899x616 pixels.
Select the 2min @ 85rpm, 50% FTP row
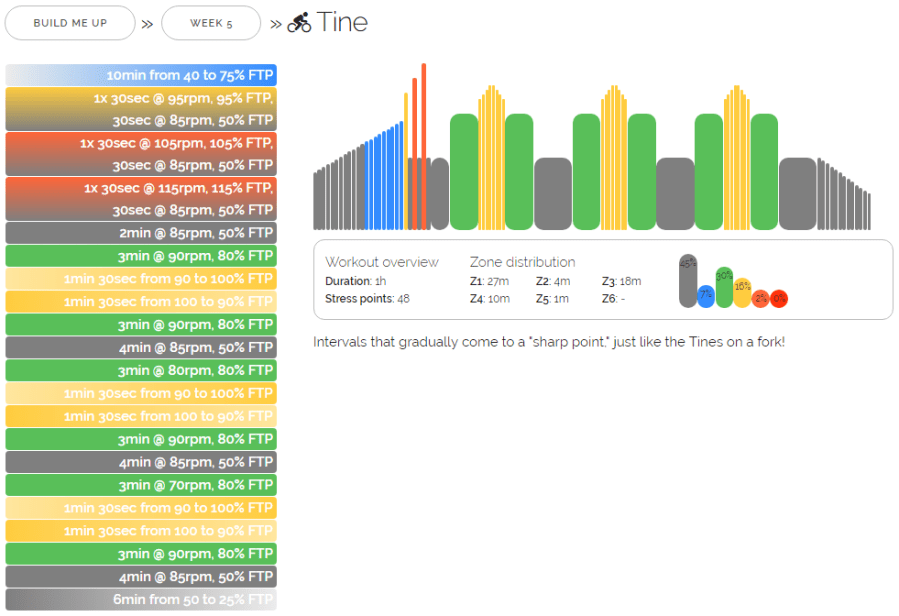141,233
